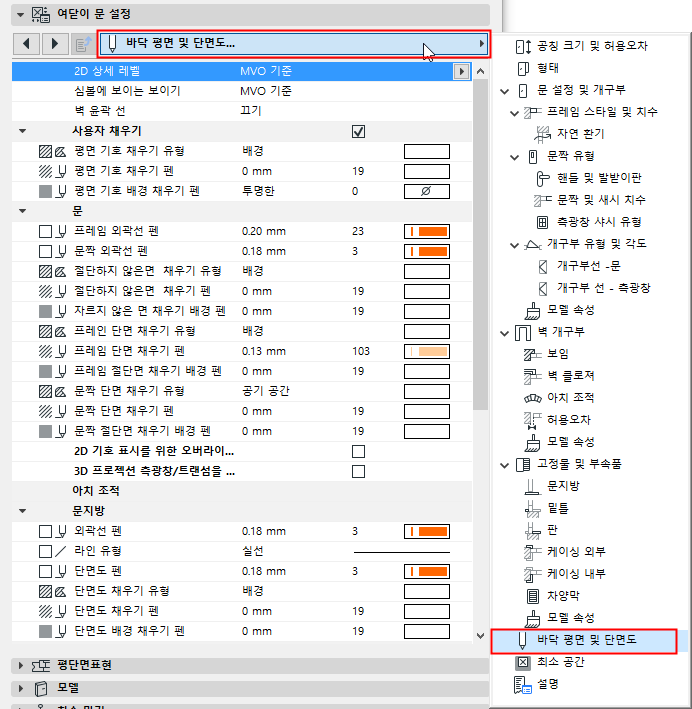The image size is (692, 709).
Task: Toggle checkbox next to 문짝 외곽선 펜
Action: pyautogui.click(x=45, y=251)
